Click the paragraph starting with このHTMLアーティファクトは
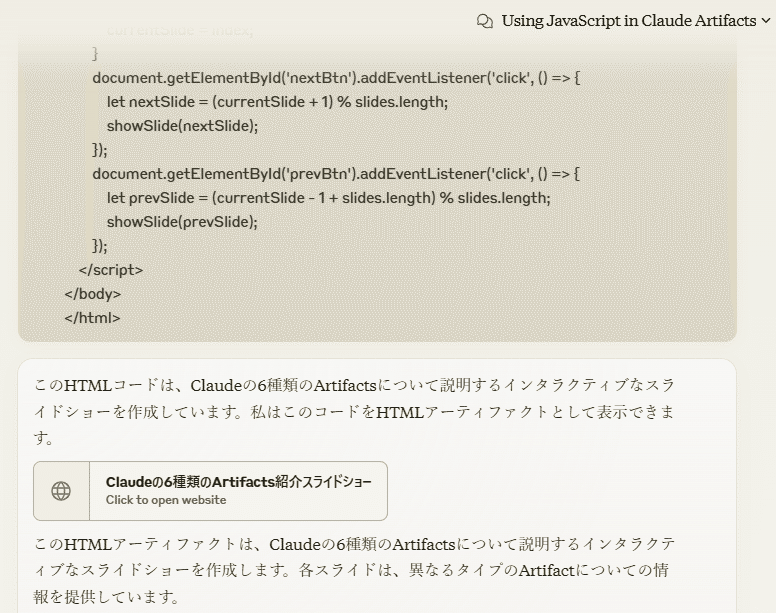Viewport: 776px width, 613px height. tap(354, 570)
